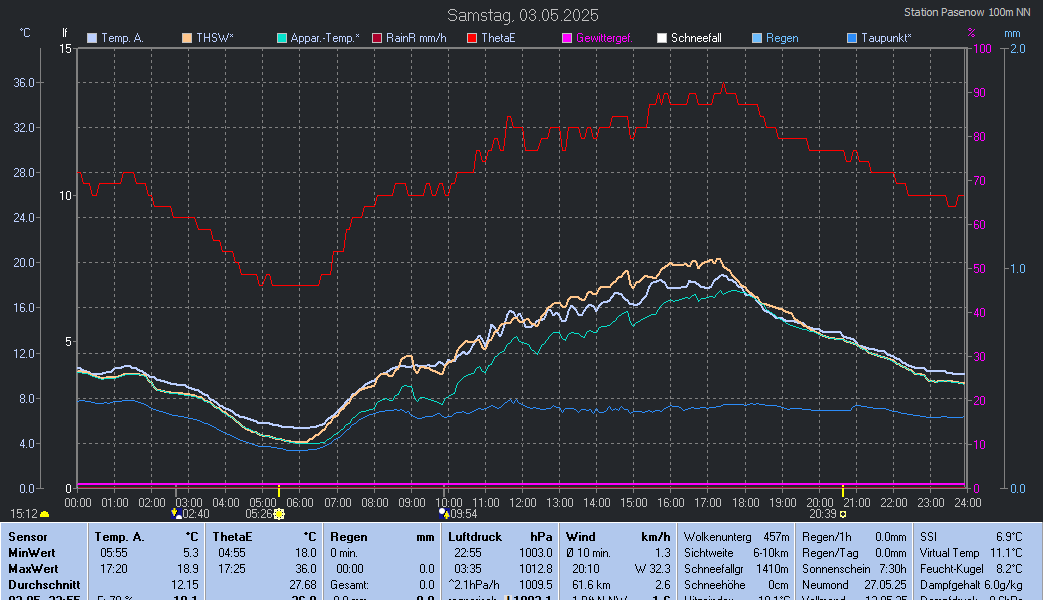
Task: Select the 'ThetaE' legend label
Action: pyautogui.click(x=498, y=38)
